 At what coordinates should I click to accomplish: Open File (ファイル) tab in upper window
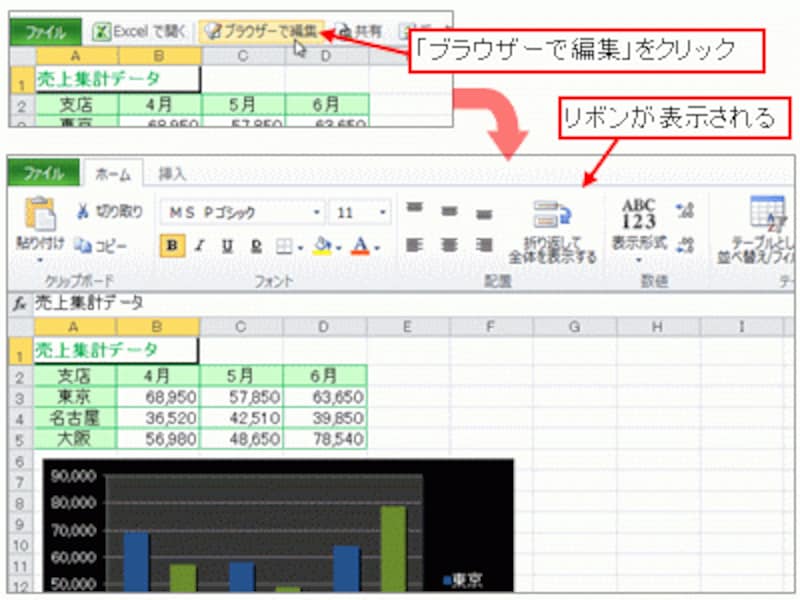(45, 33)
